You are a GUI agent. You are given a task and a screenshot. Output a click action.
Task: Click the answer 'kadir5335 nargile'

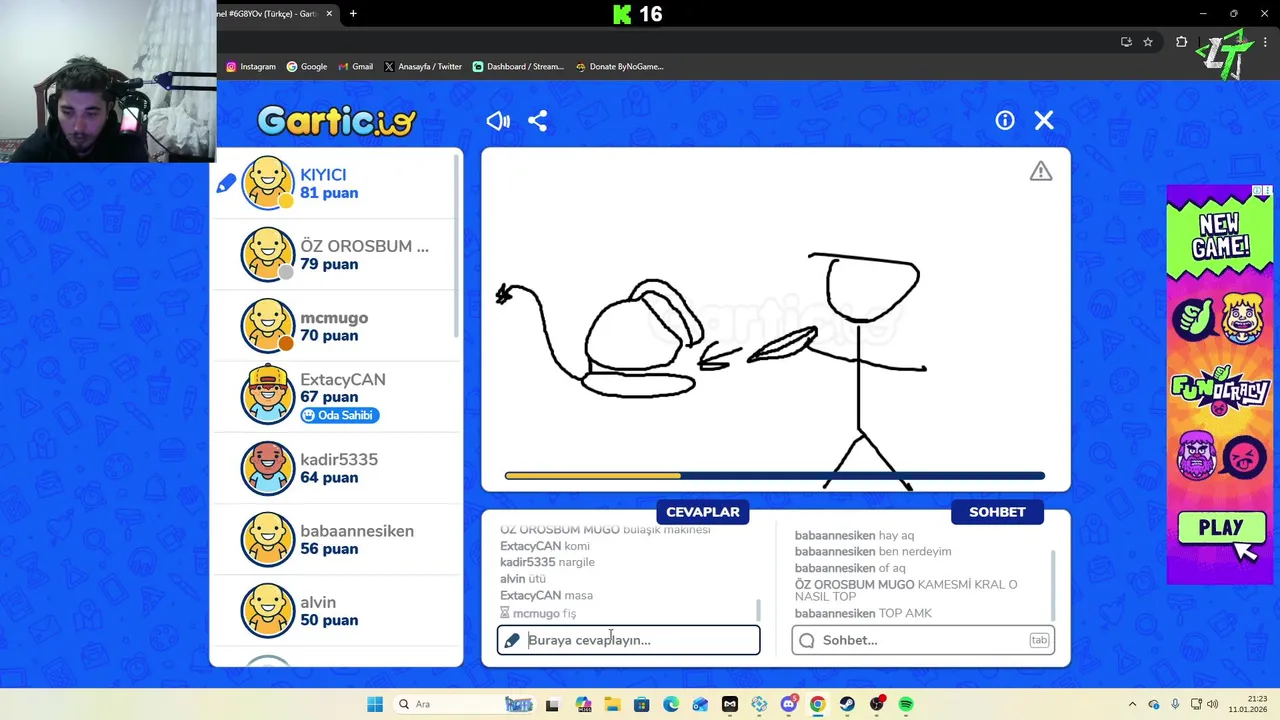coord(547,562)
